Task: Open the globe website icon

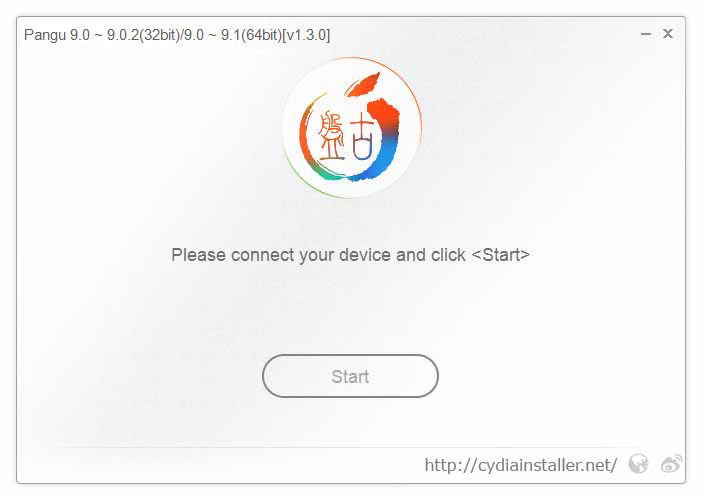Action: [638, 464]
